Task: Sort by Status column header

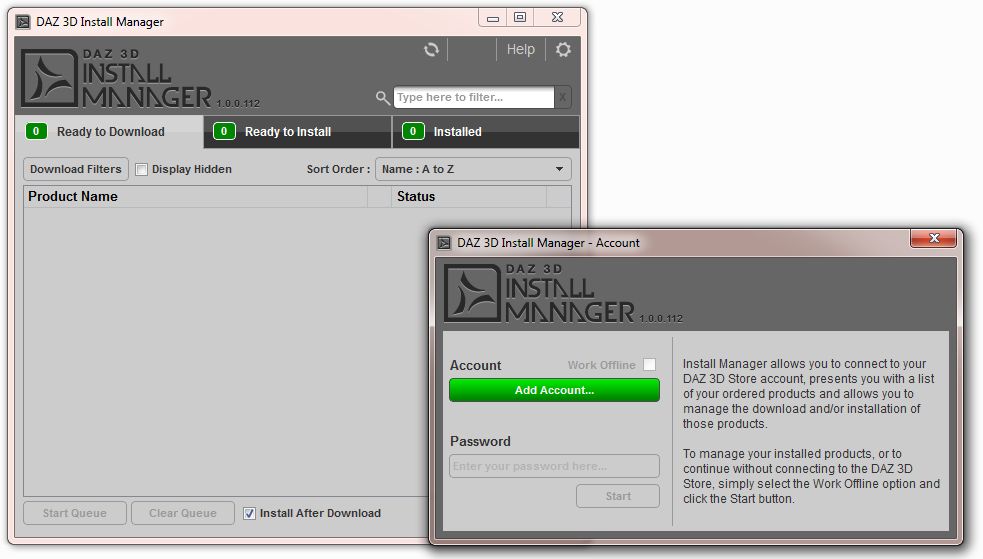Action: [x=468, y=197]
